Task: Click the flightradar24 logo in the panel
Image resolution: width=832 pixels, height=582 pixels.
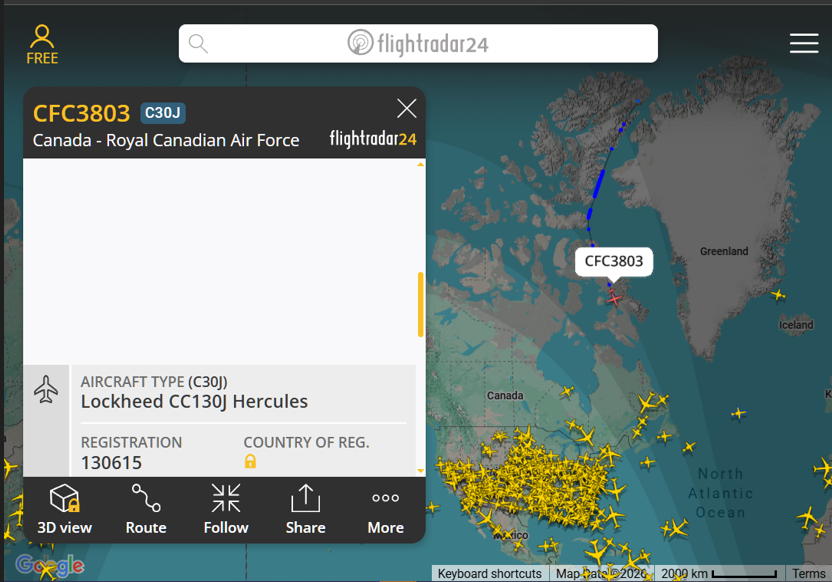Action: coord(372,140)
